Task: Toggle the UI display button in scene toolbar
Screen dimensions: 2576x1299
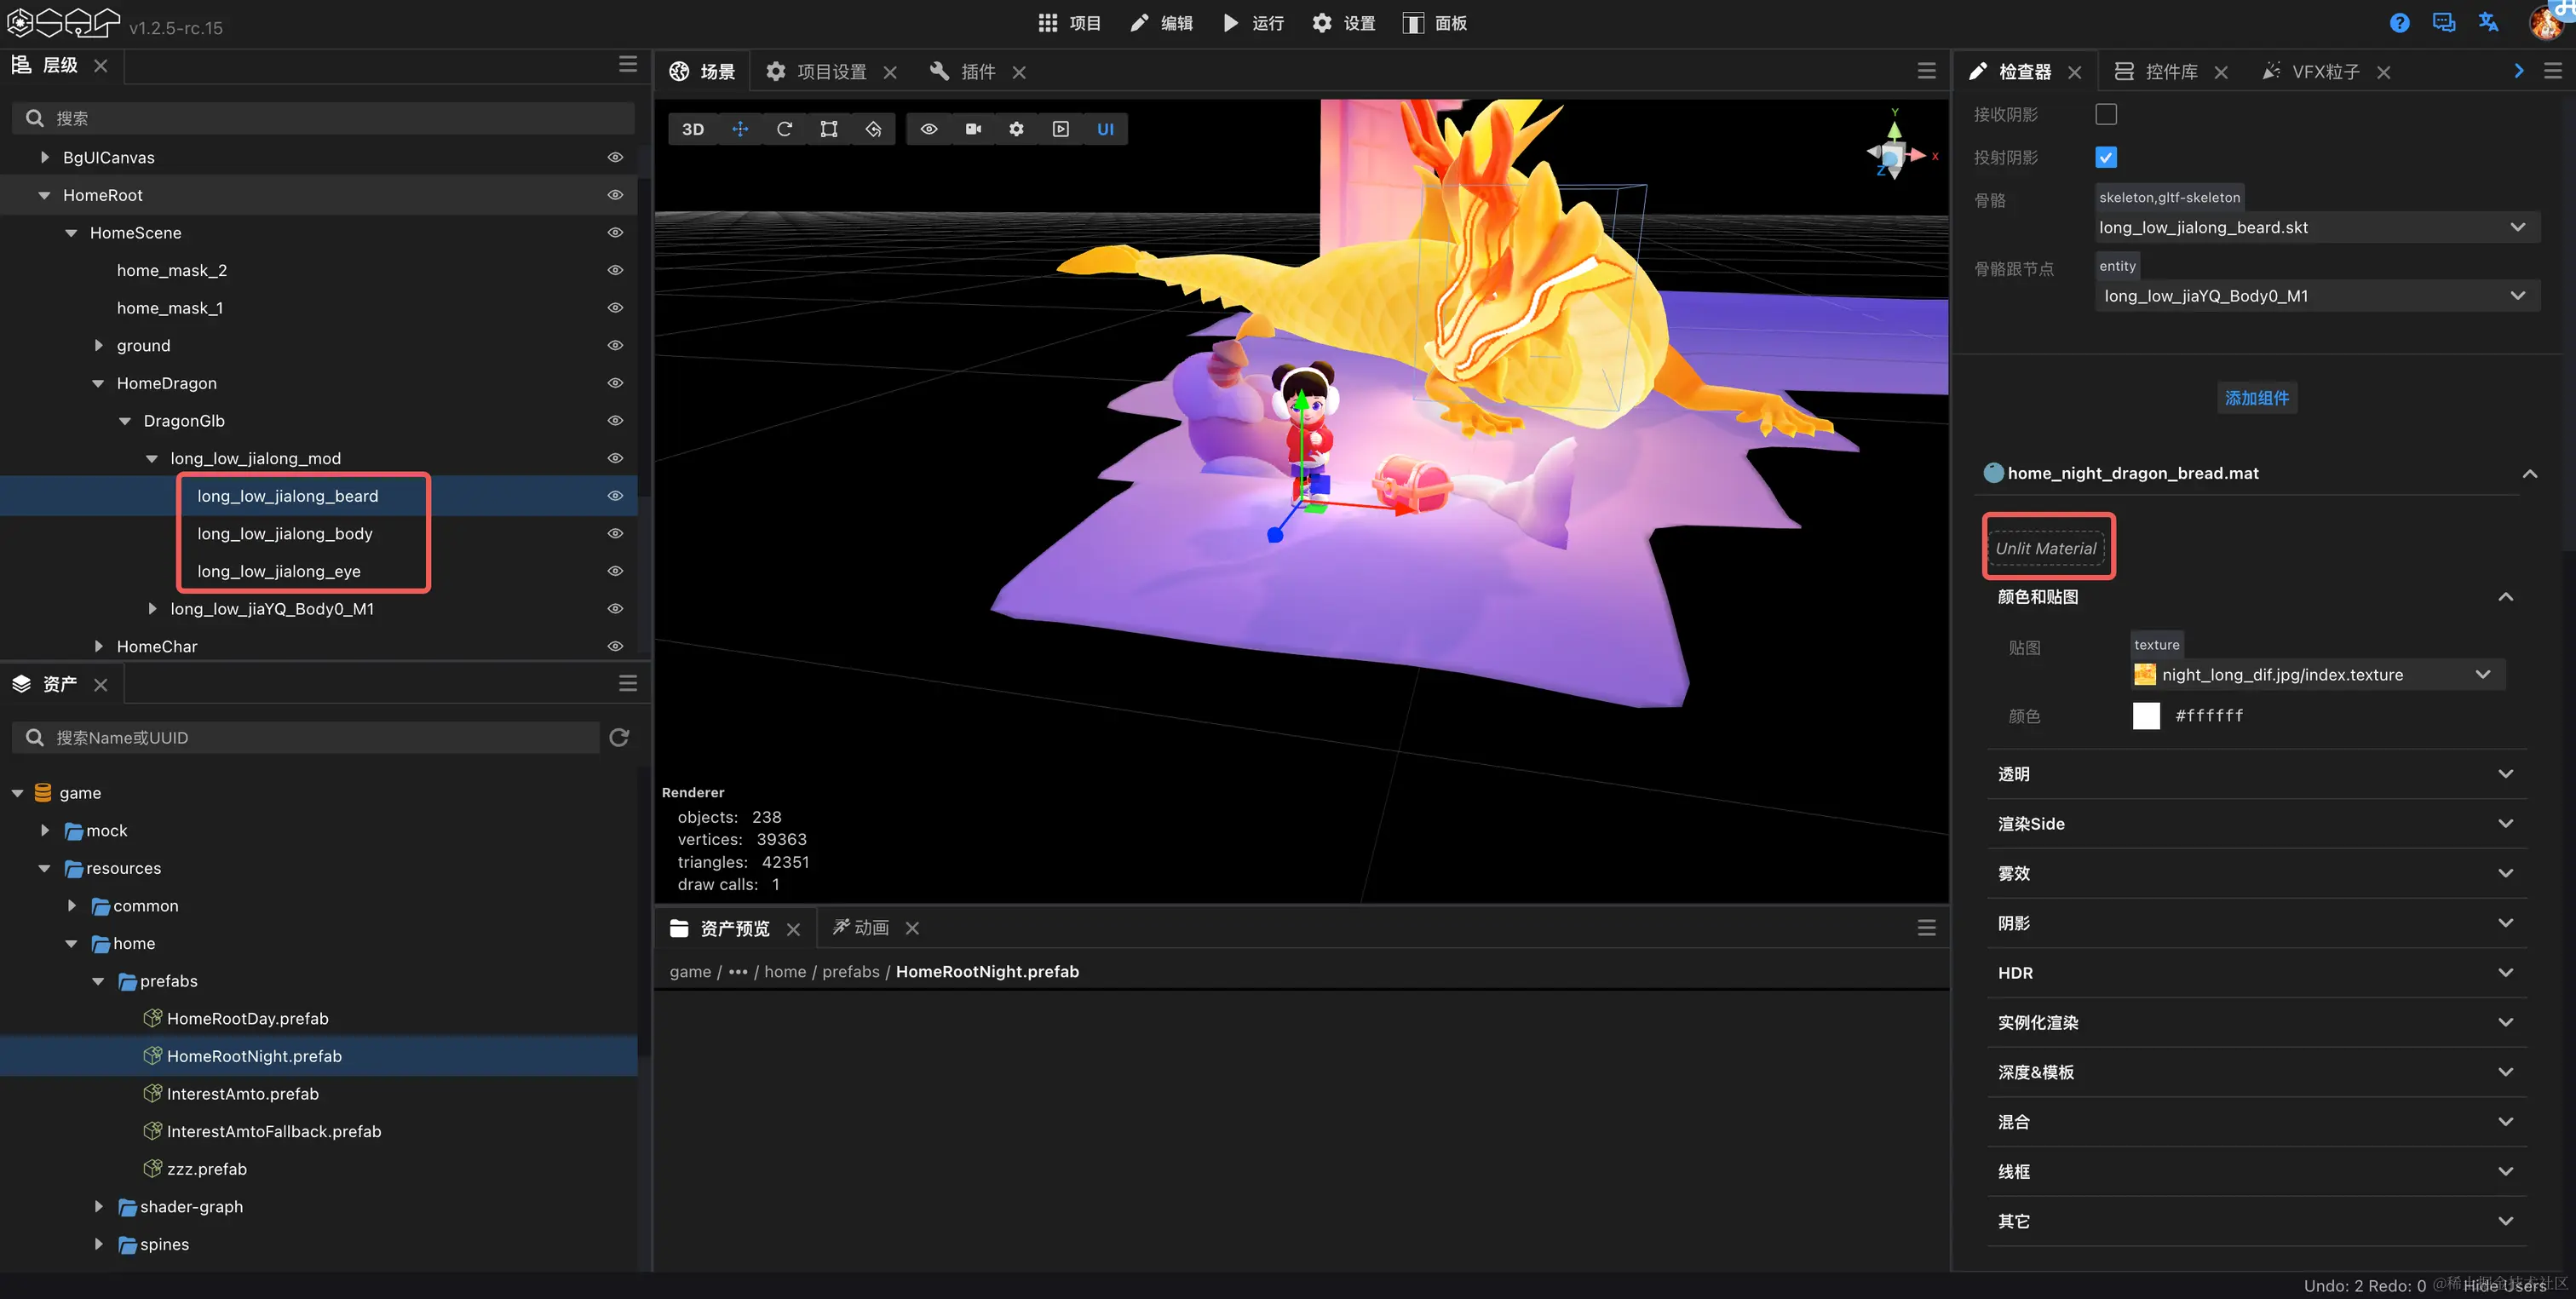Action: click(x=1105, y=129)
